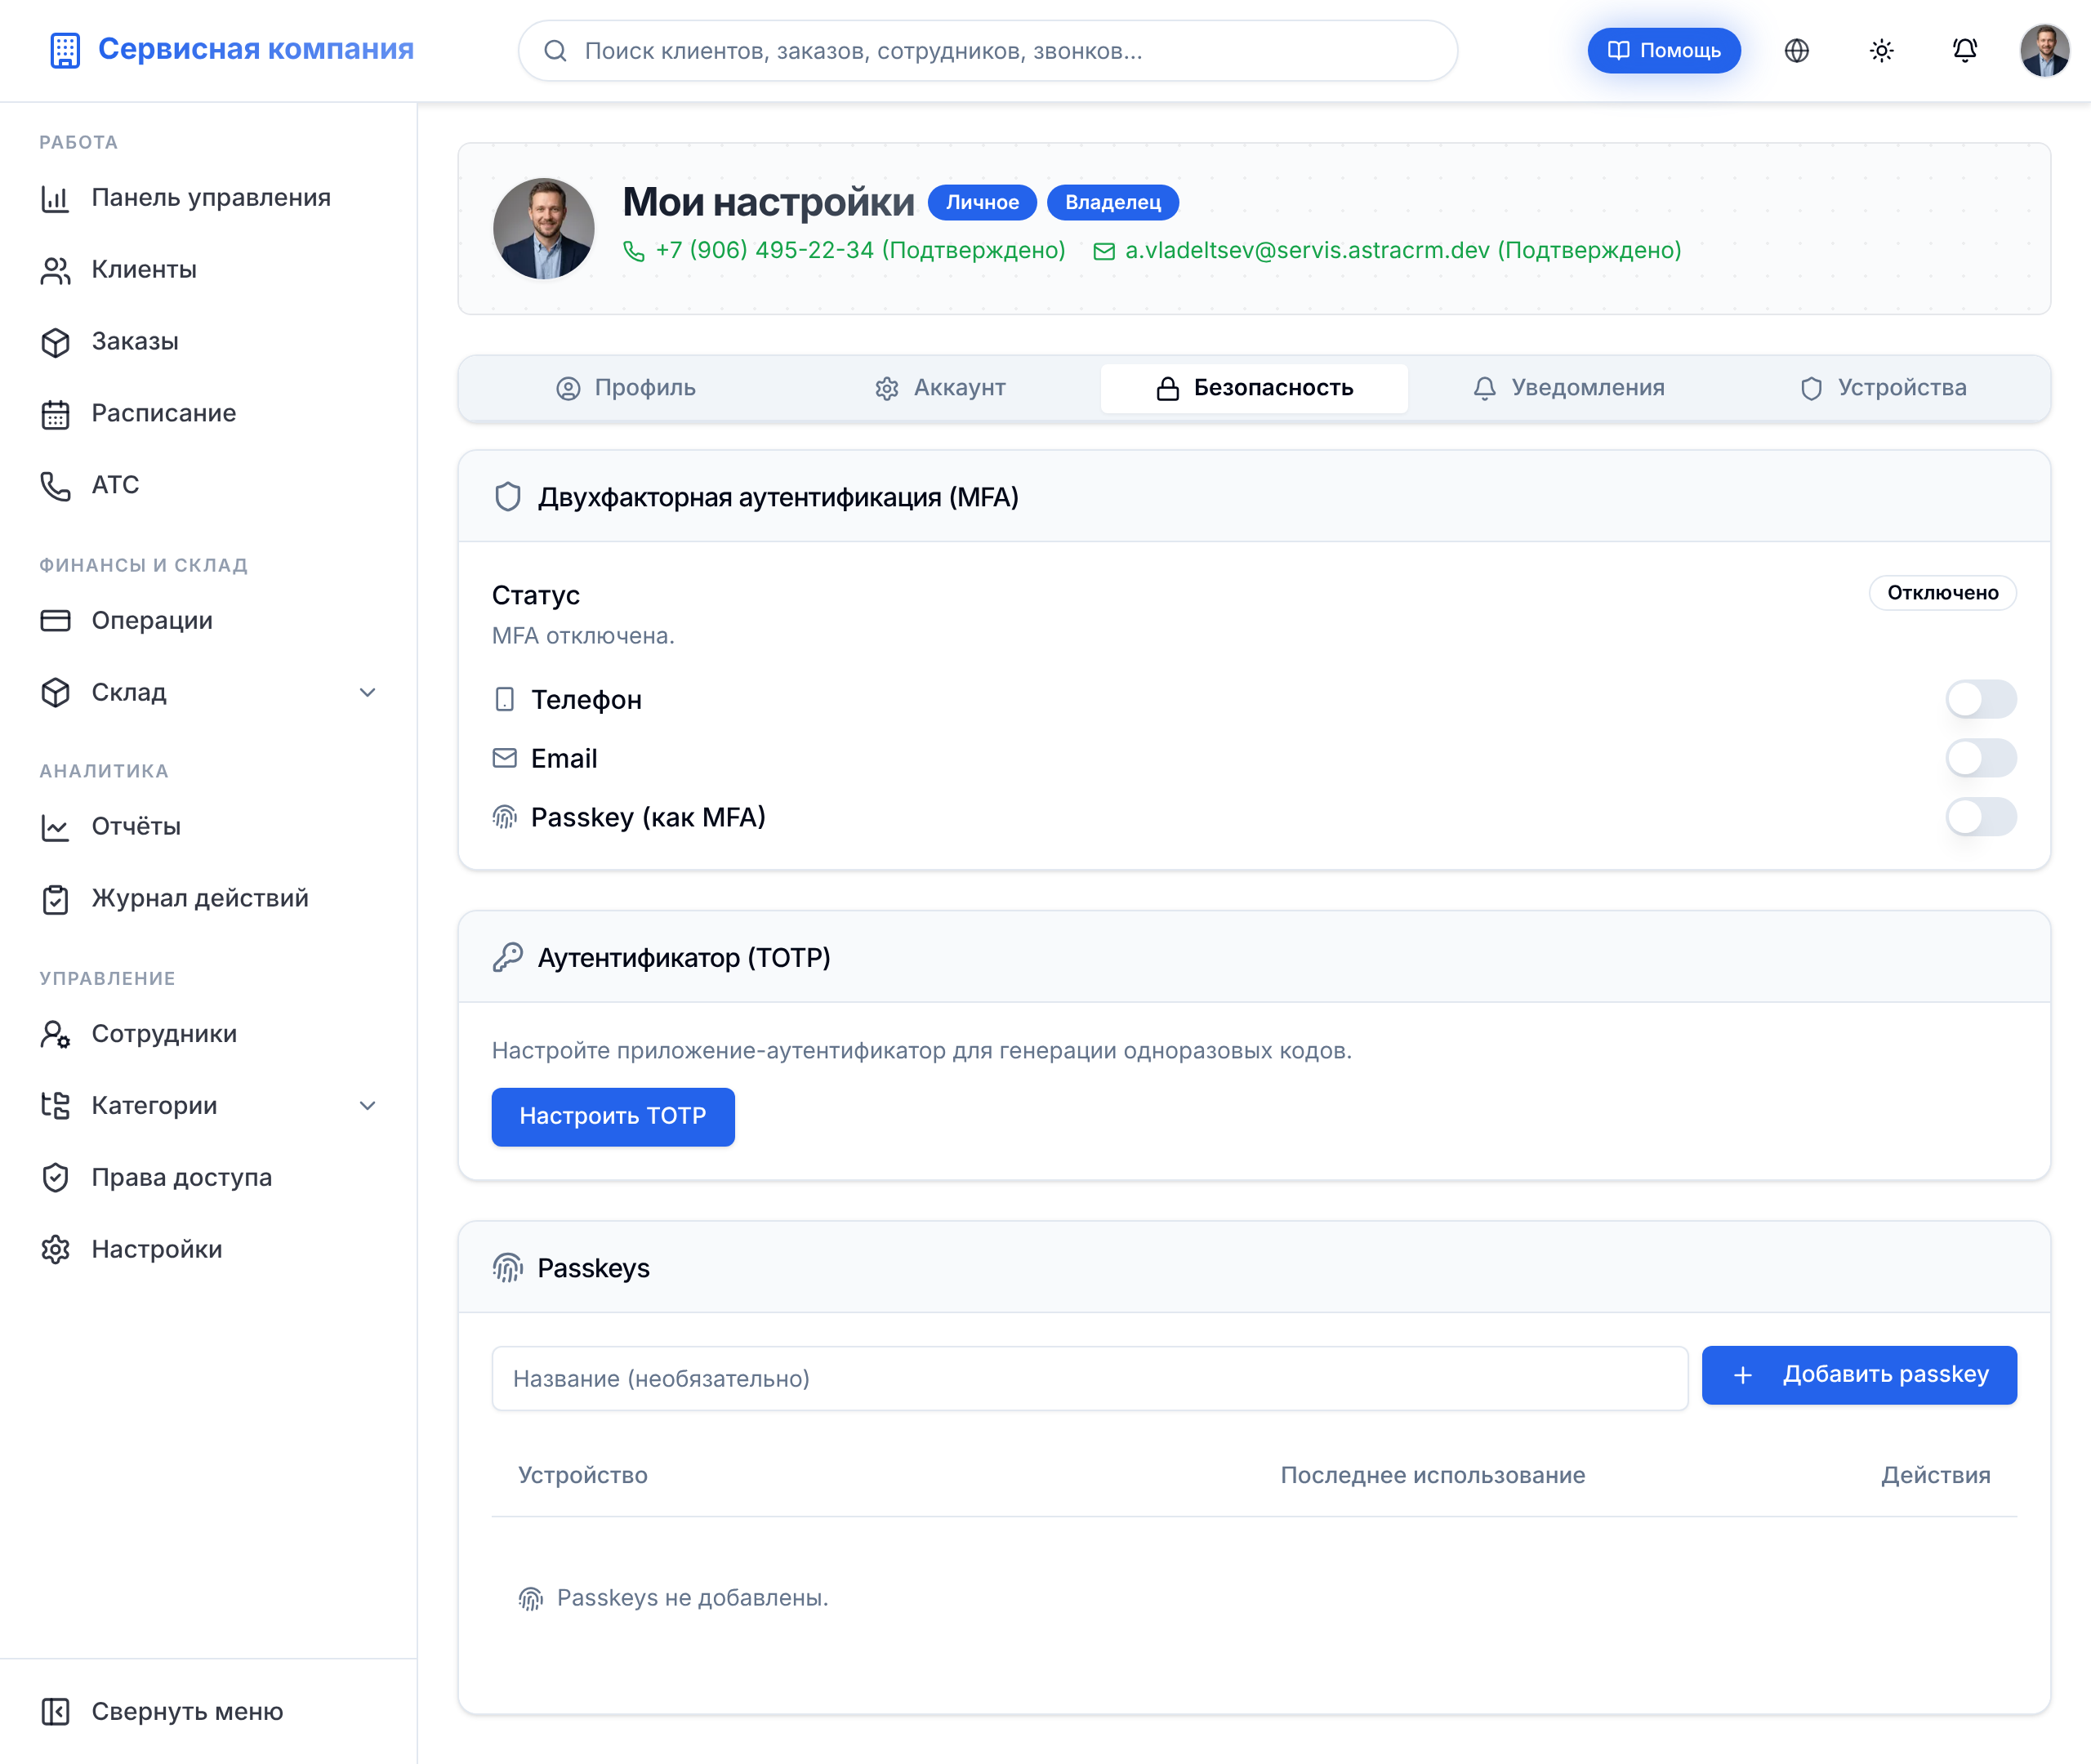This screenshot has width=2091, height=1764.
Task: Click the confirmed email address link
Action: (x=1387, y=251)
